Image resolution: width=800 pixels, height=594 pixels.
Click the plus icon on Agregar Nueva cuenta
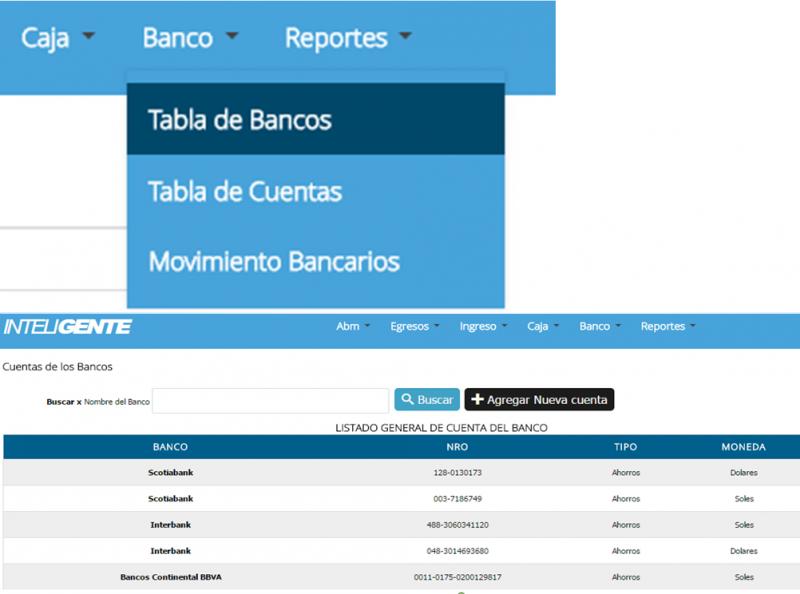(x=477, y=399)
